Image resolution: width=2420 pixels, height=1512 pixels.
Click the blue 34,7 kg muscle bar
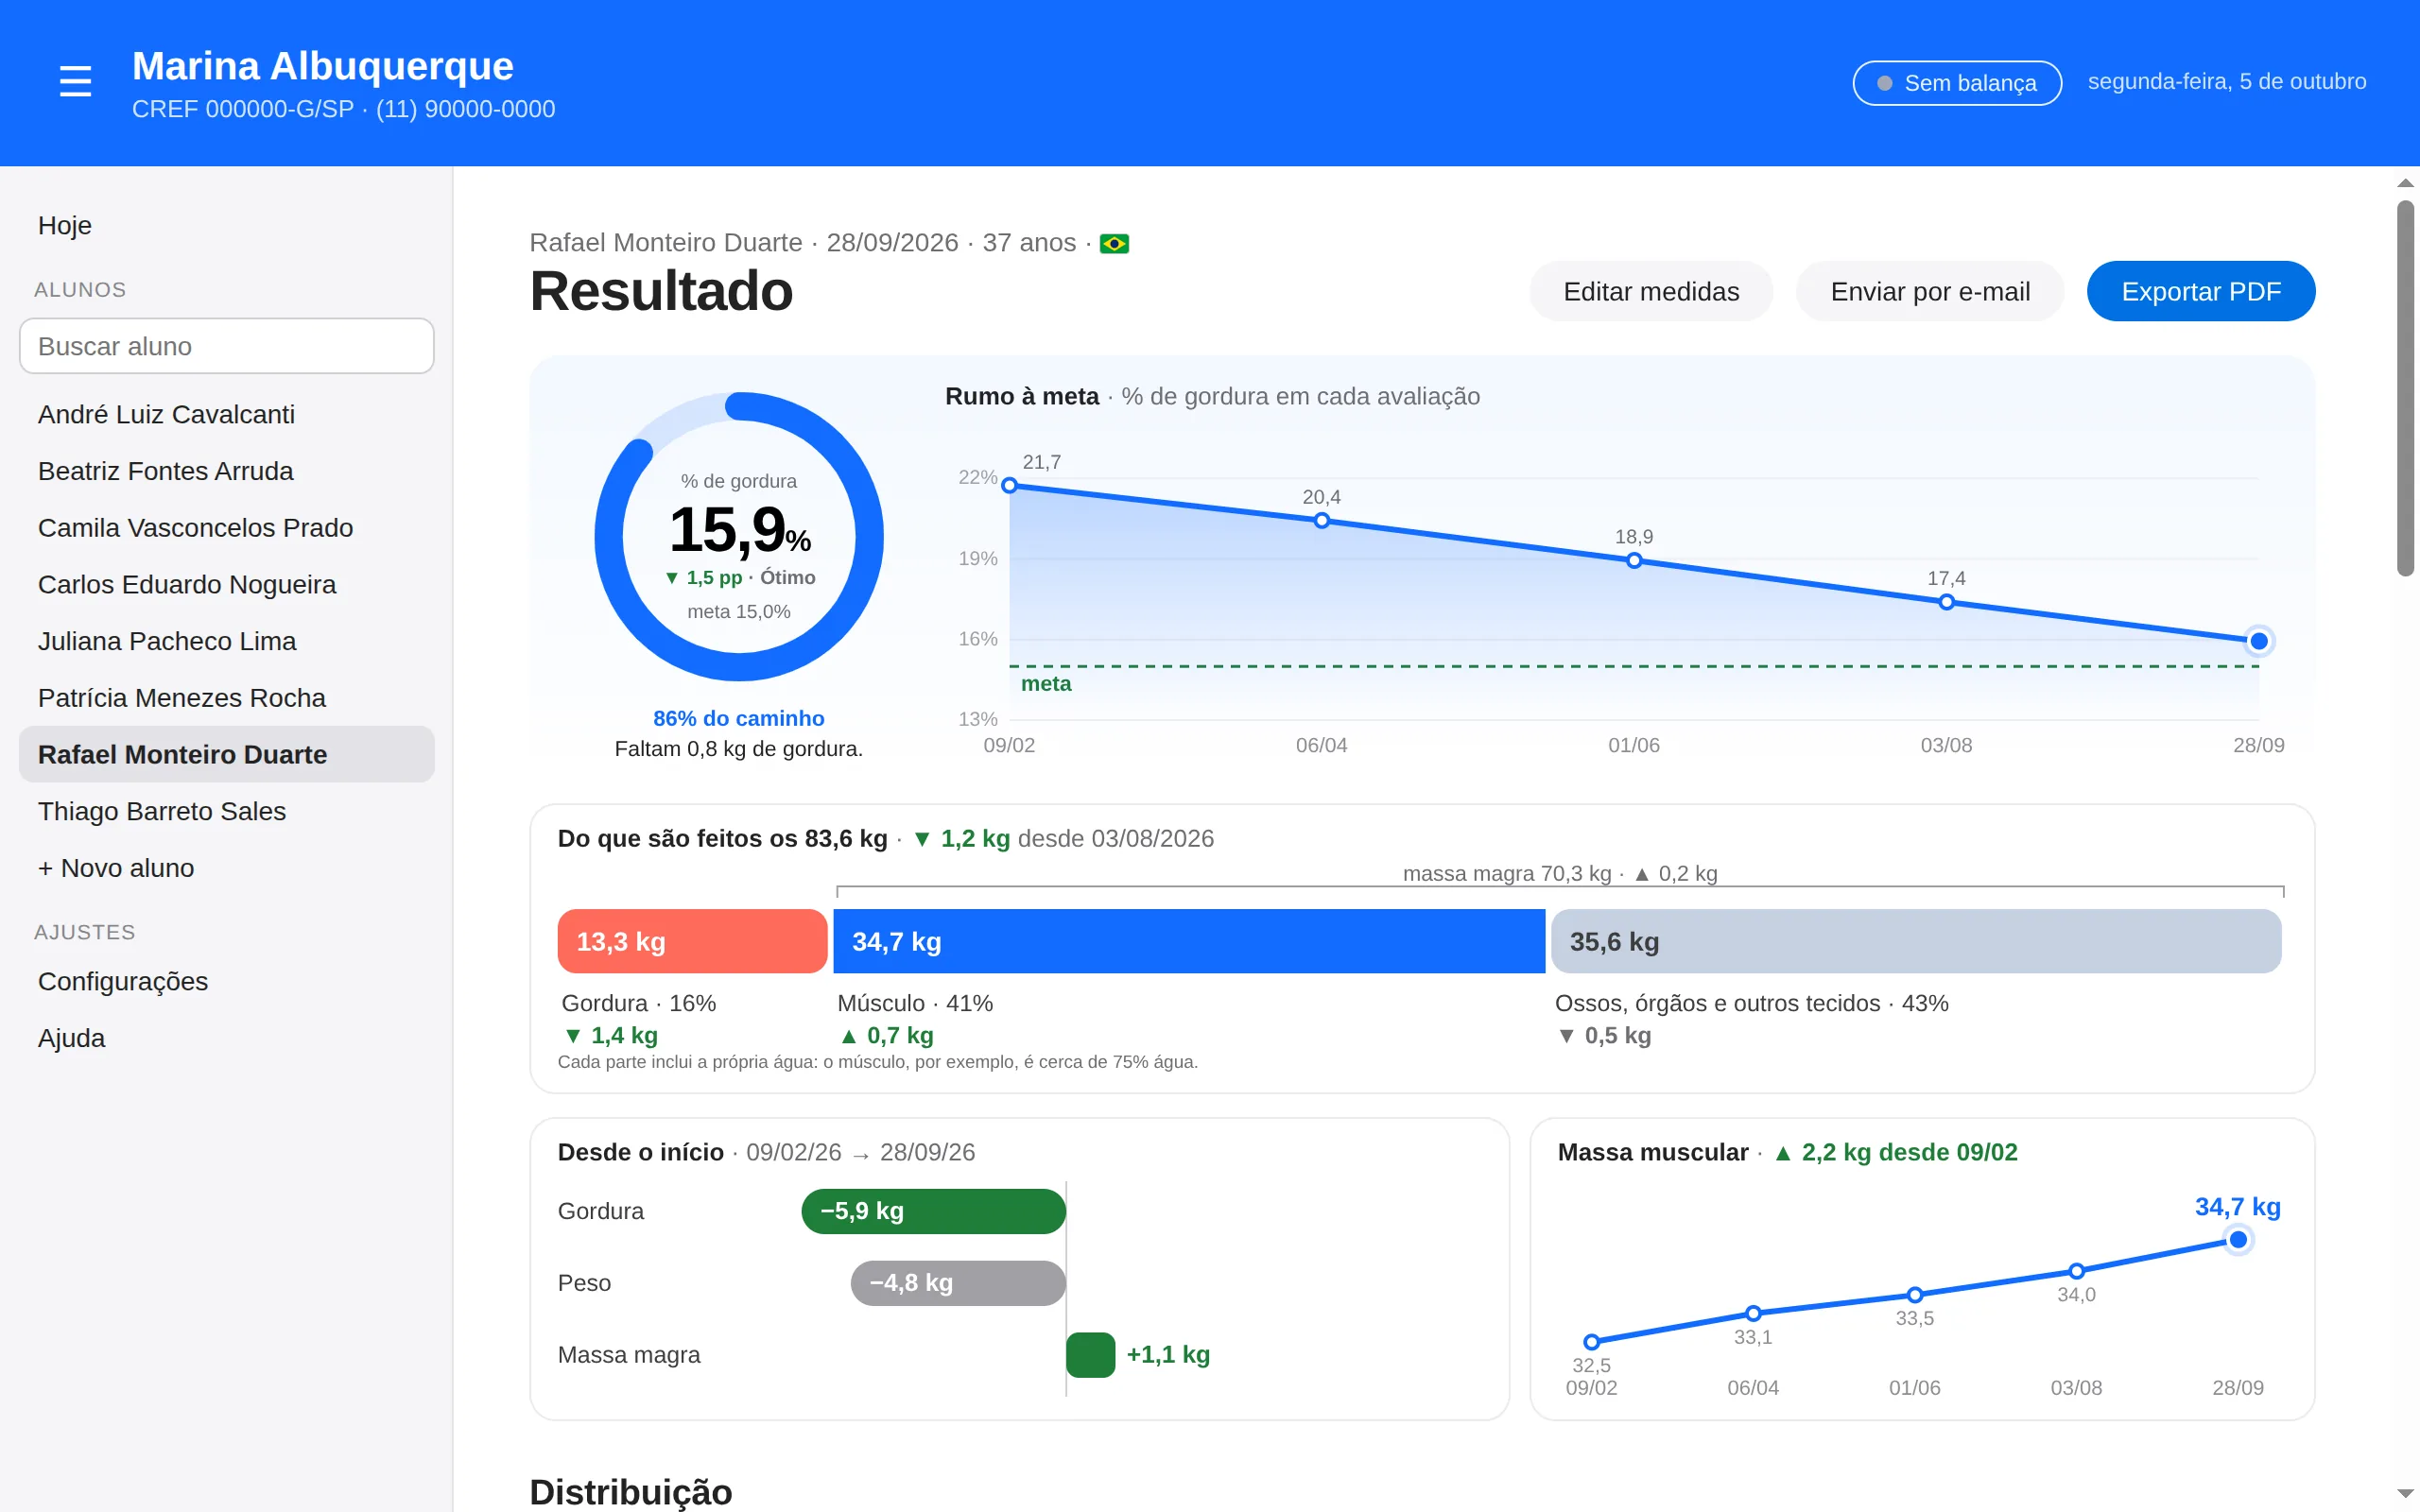(x=1189, y=941)
